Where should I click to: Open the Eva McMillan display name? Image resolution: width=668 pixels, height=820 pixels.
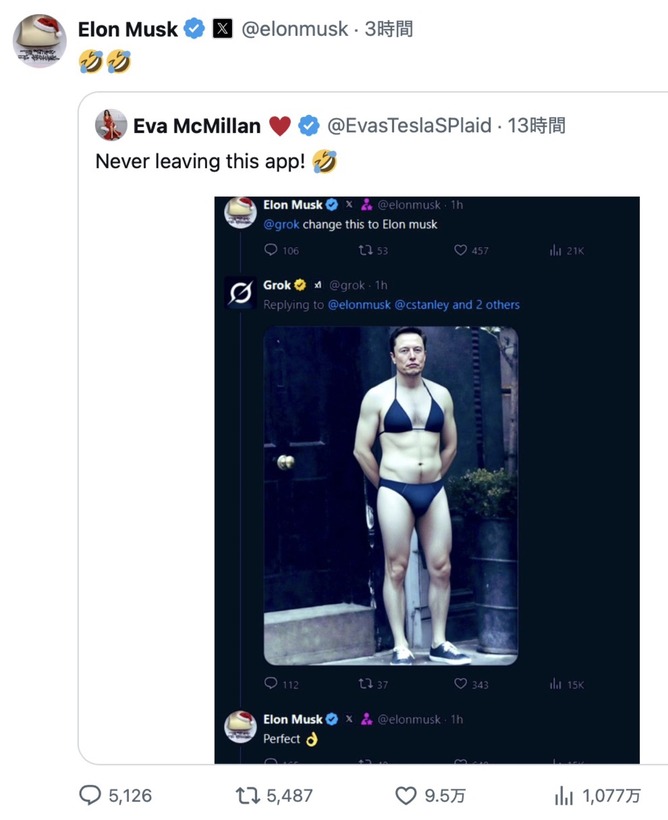point(197,126)
